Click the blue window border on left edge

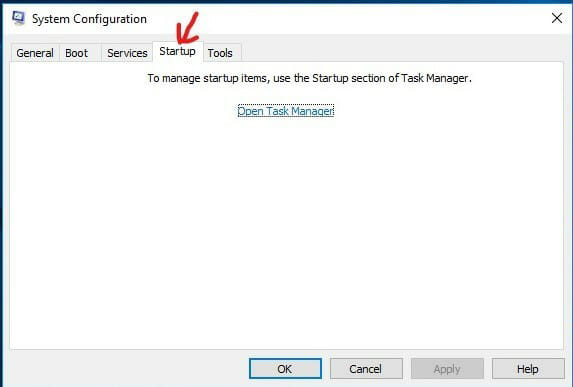pyautogui.click(x=1, y=194)
